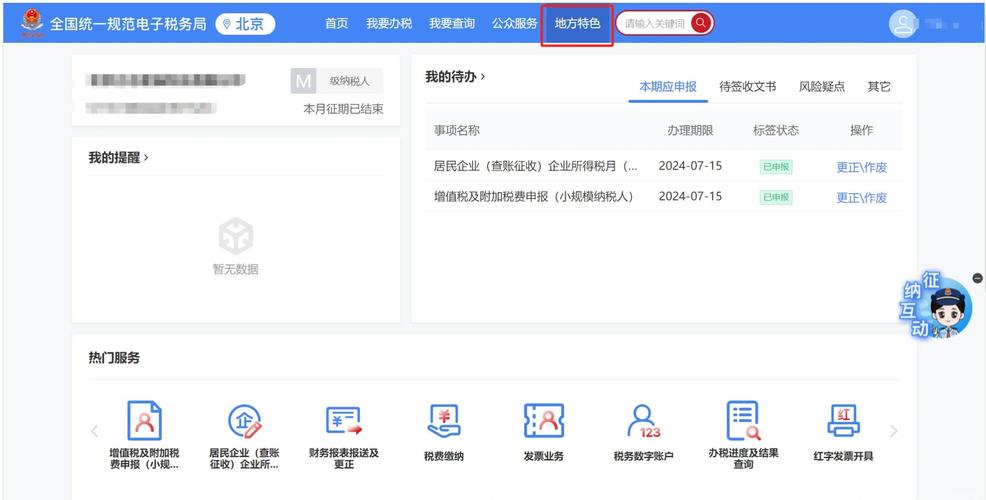This screenshot has width=986, height=500.
Task: Open the user avatar profile icon
Action: [903, 24]
